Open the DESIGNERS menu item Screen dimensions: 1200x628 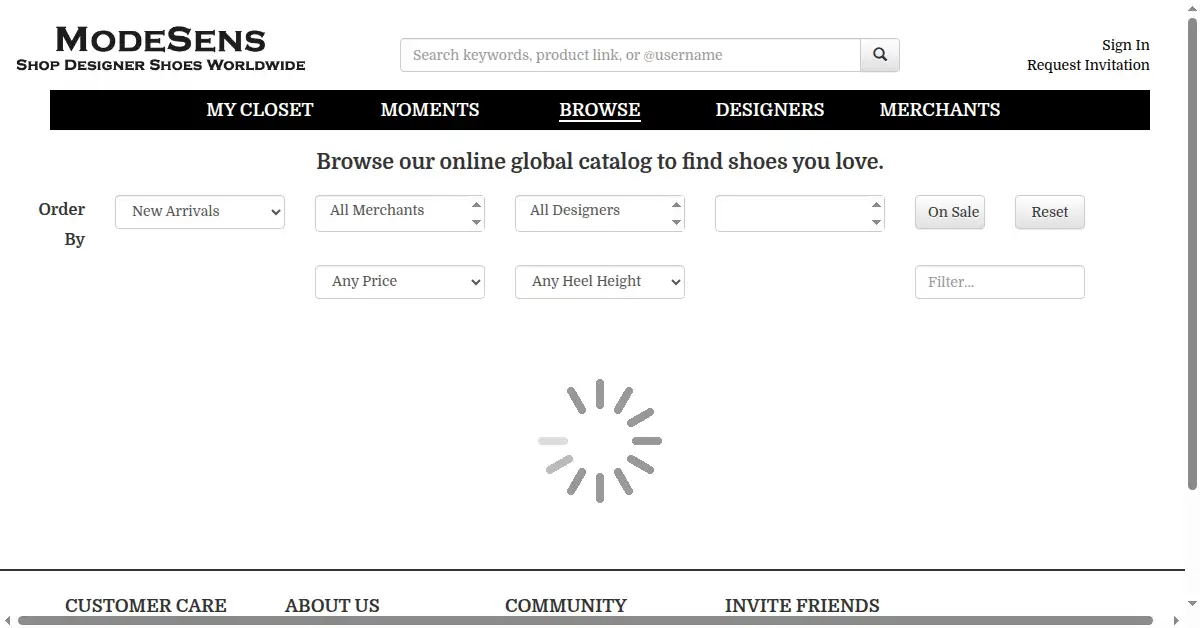pyautogui.click(x=770, y=110)
